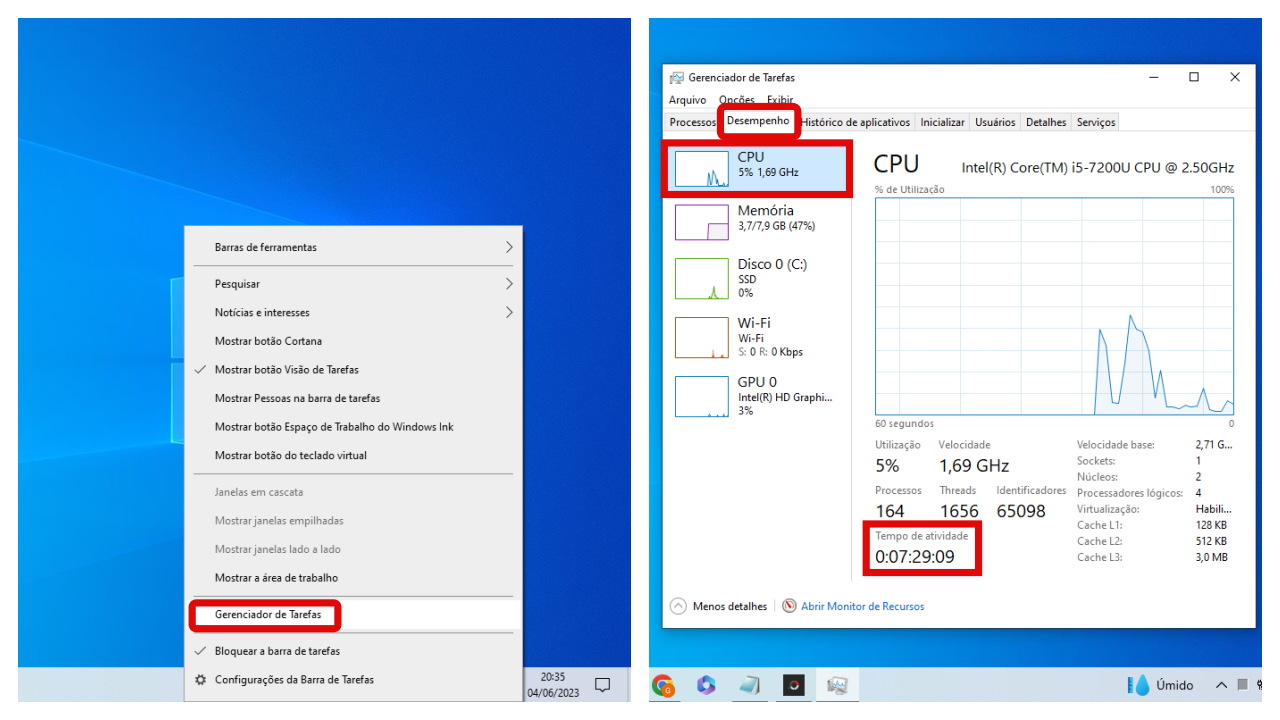Maximize the Gerenciador de Tarefas window
Viewport: 1280px width, 720px height.
pos(1193,77)
